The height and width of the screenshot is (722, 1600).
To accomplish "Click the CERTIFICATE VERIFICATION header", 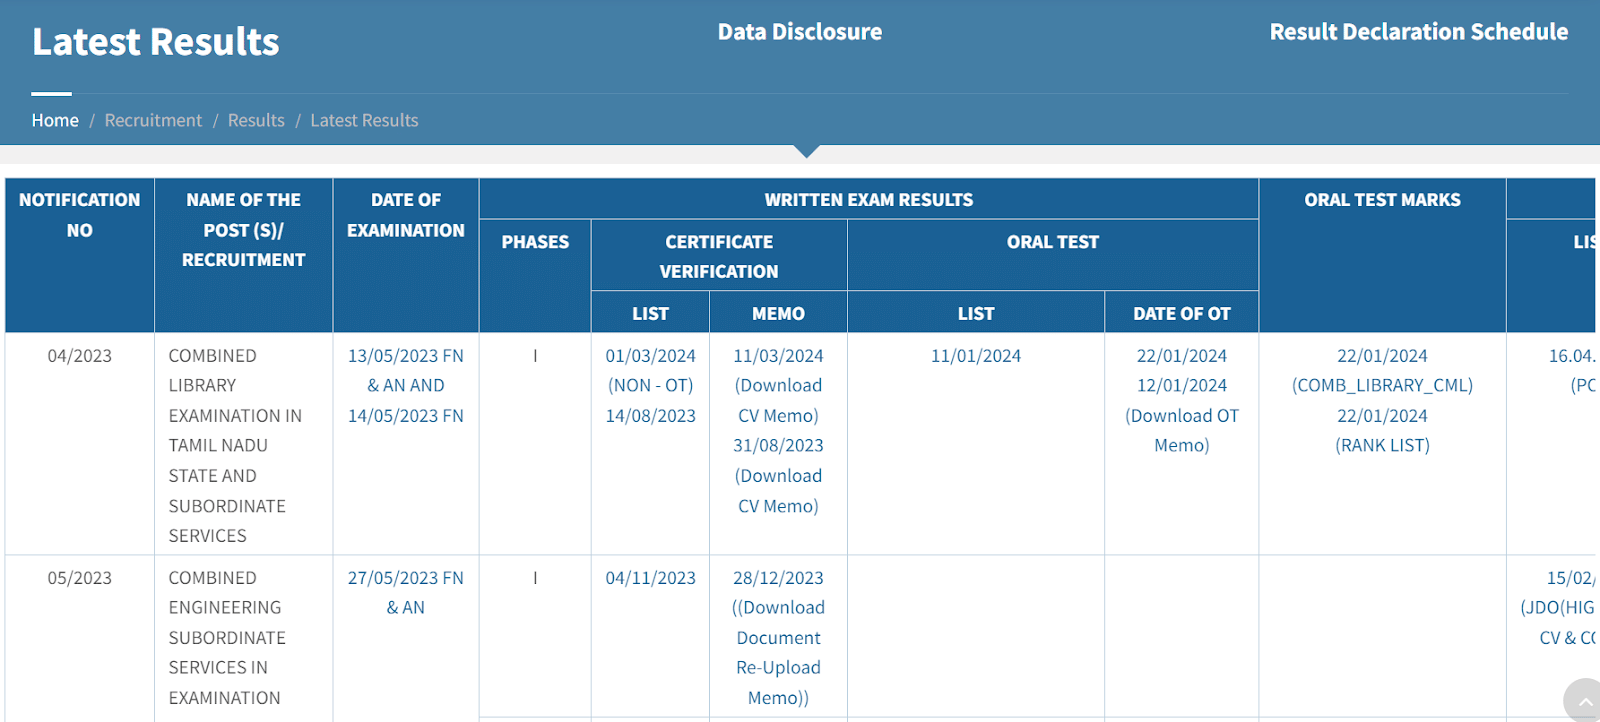I will click(719, 257).
